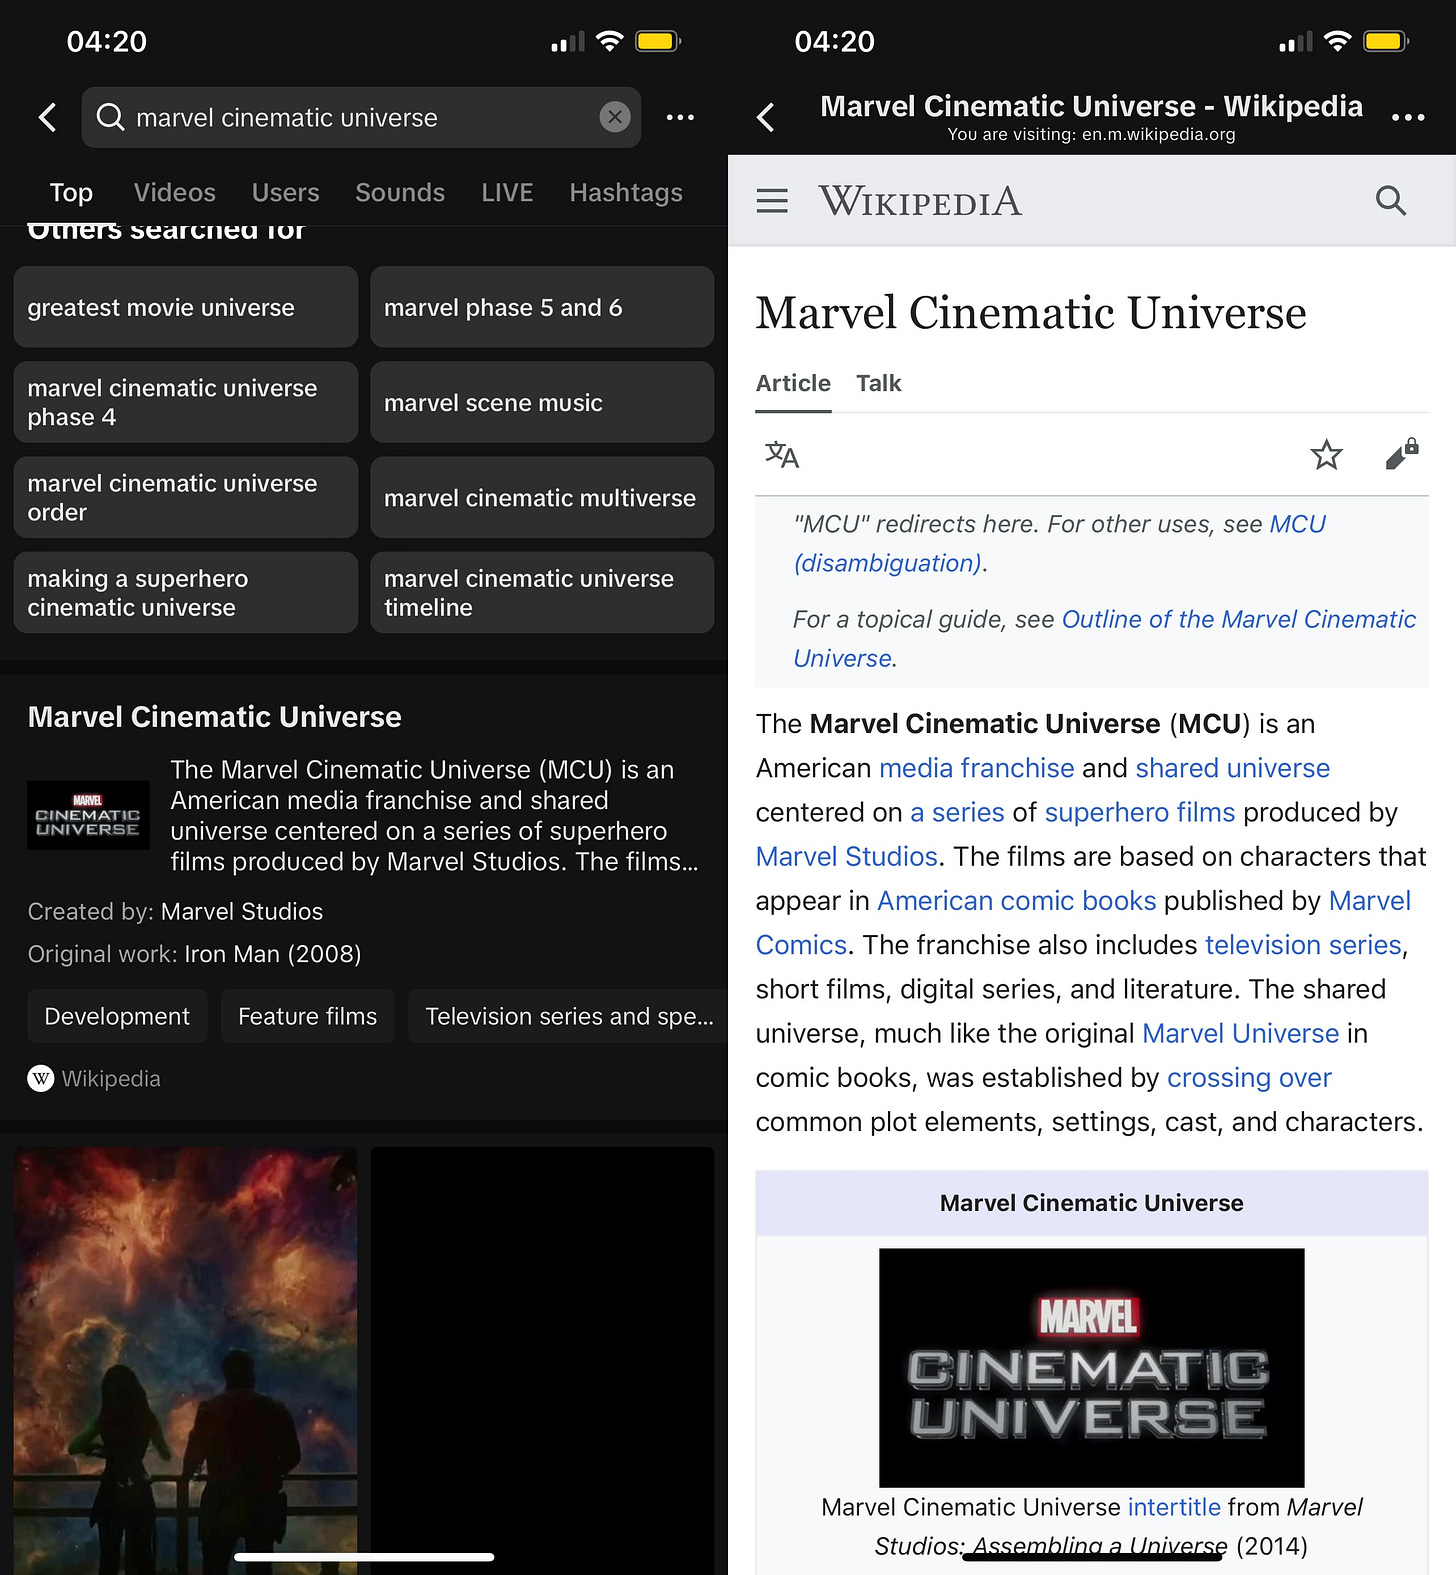1456x1575 pixels.
Task: Tap the magnifier icon in search field
Action: click(110, 117)
